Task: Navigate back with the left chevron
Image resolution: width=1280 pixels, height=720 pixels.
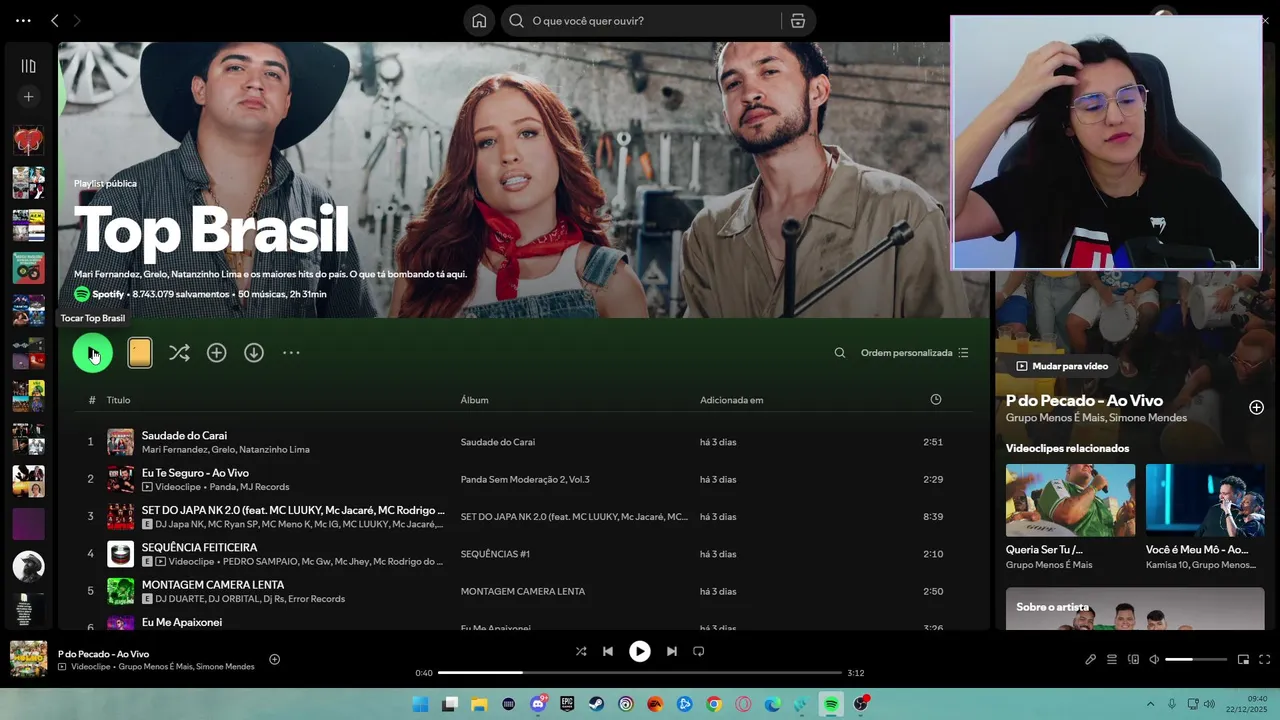Action: (x=55, y=21)
